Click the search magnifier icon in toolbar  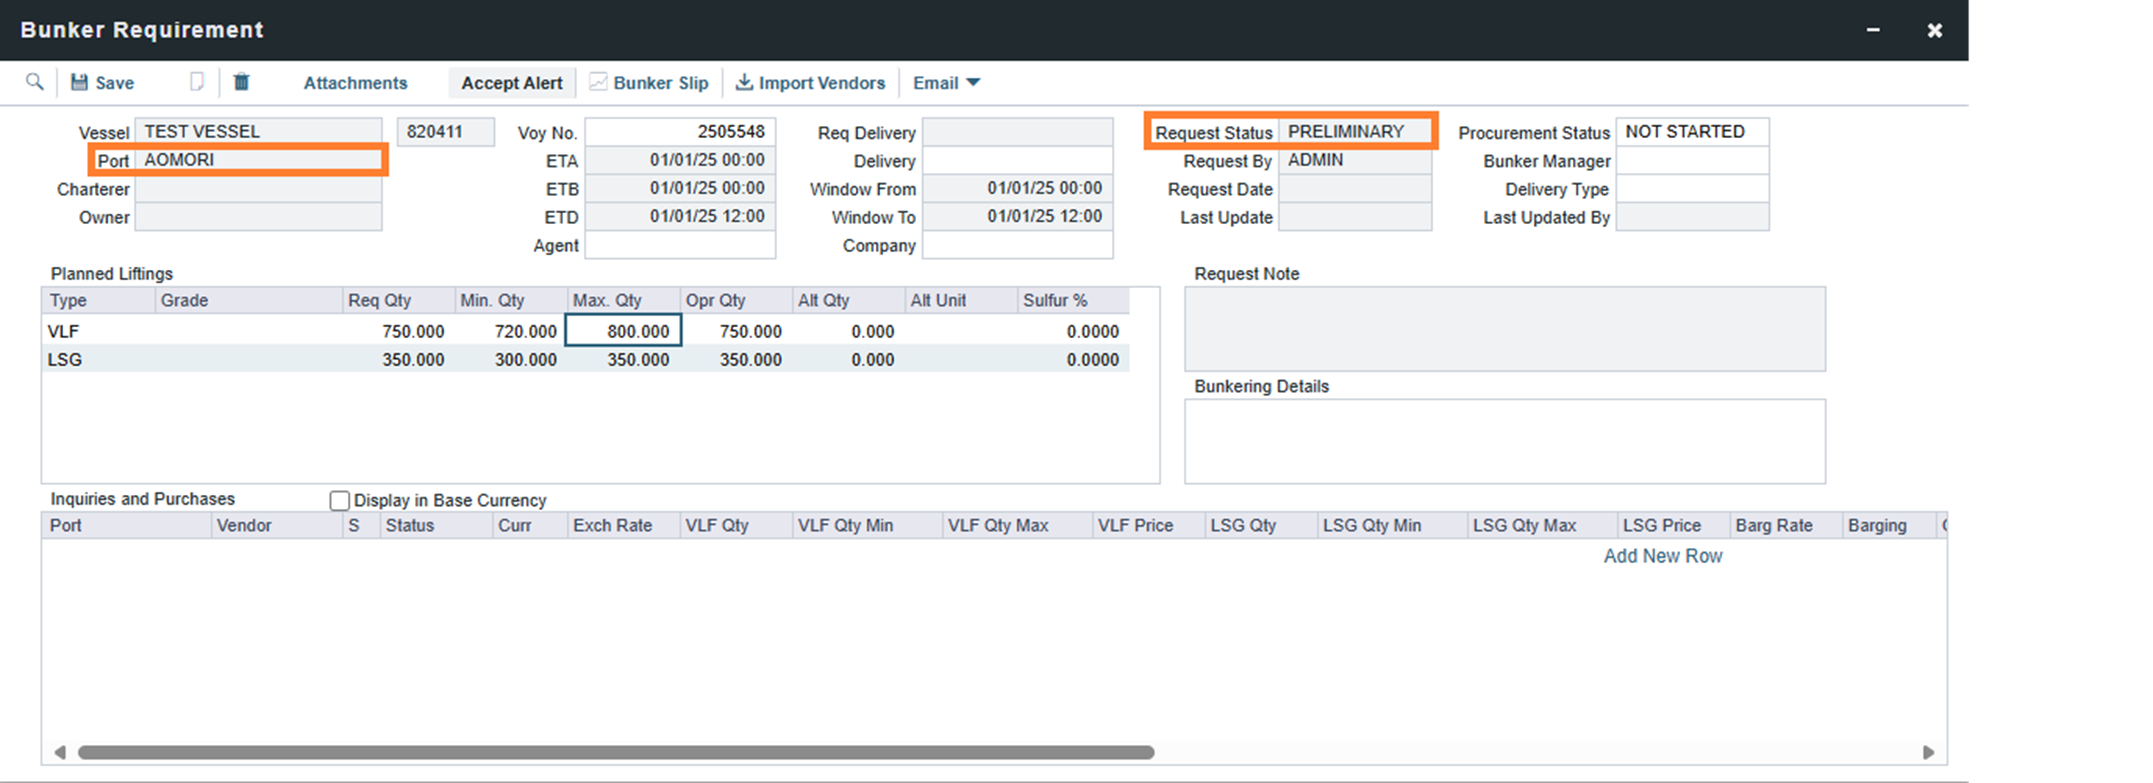35,82
